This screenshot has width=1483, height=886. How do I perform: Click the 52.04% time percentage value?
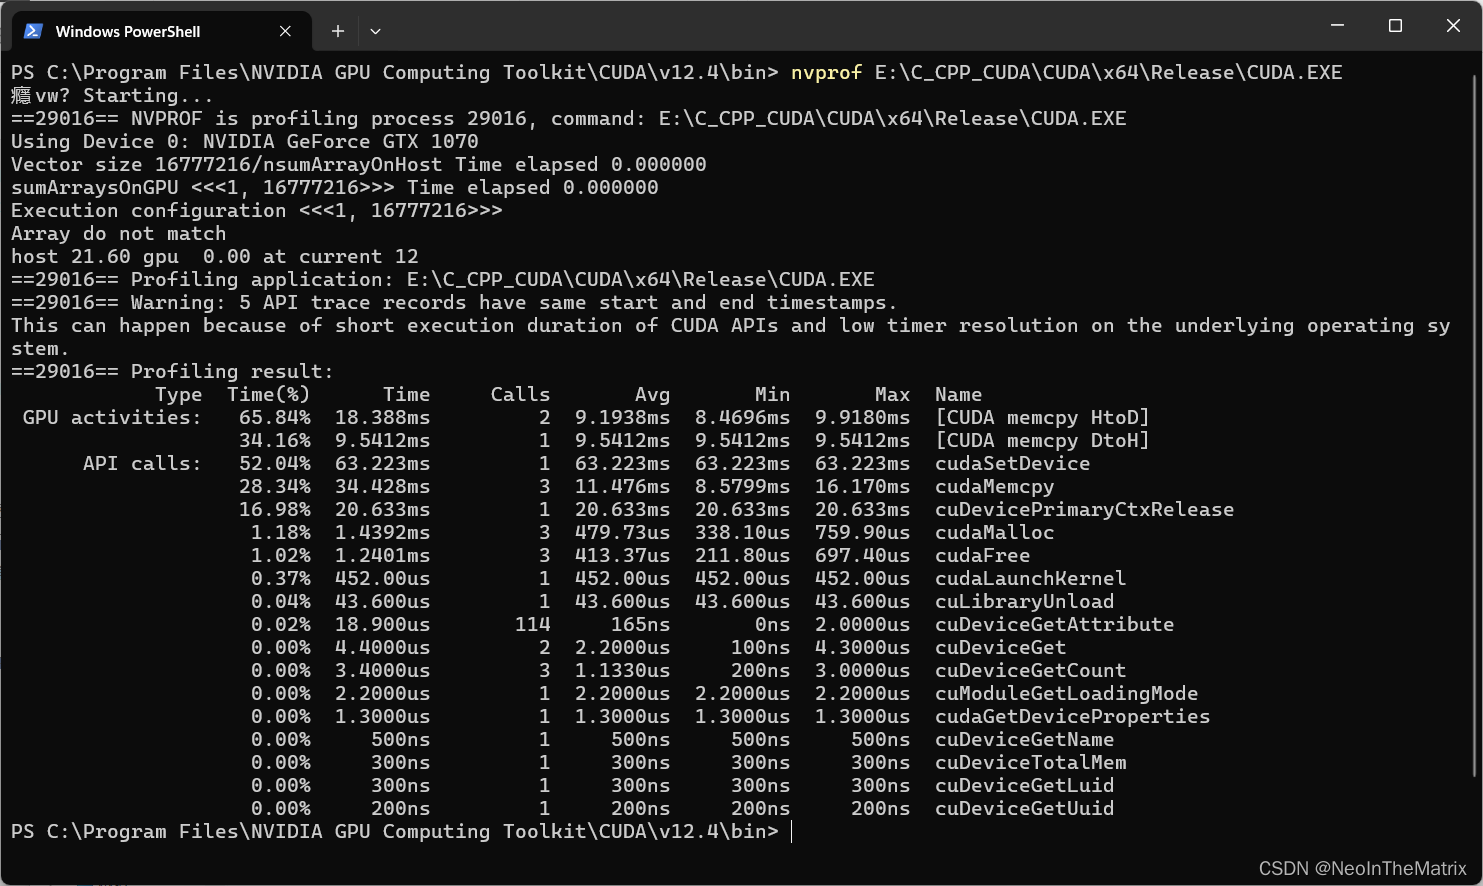coord(274,463)
